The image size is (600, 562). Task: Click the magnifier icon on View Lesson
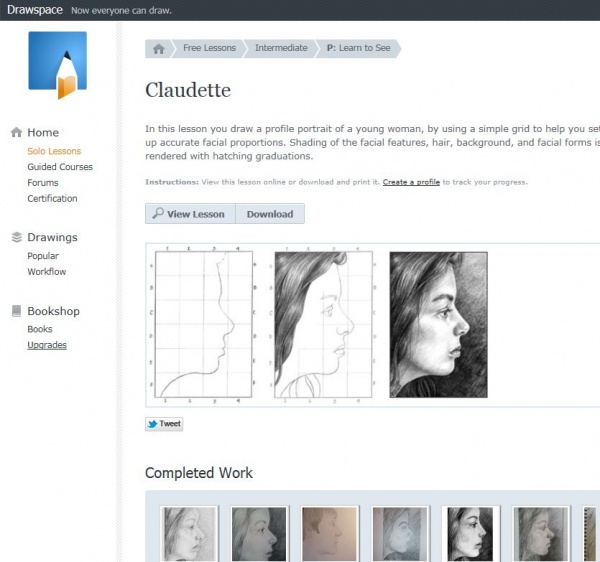coord(158,213)
